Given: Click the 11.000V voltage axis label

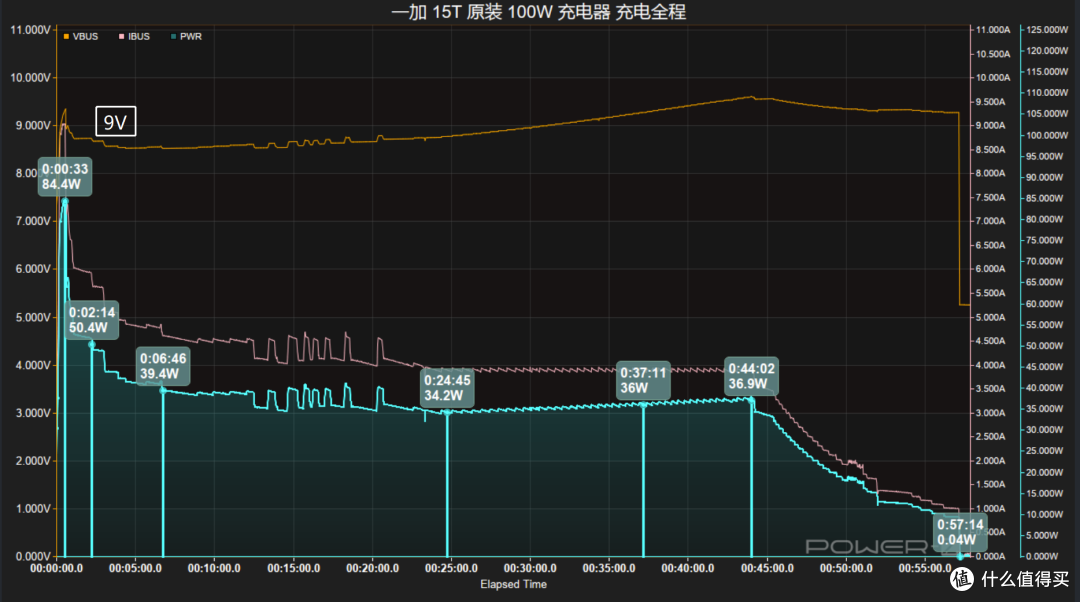Looking at the screenshot, I should pyautogui.click(x=30, y=30).
